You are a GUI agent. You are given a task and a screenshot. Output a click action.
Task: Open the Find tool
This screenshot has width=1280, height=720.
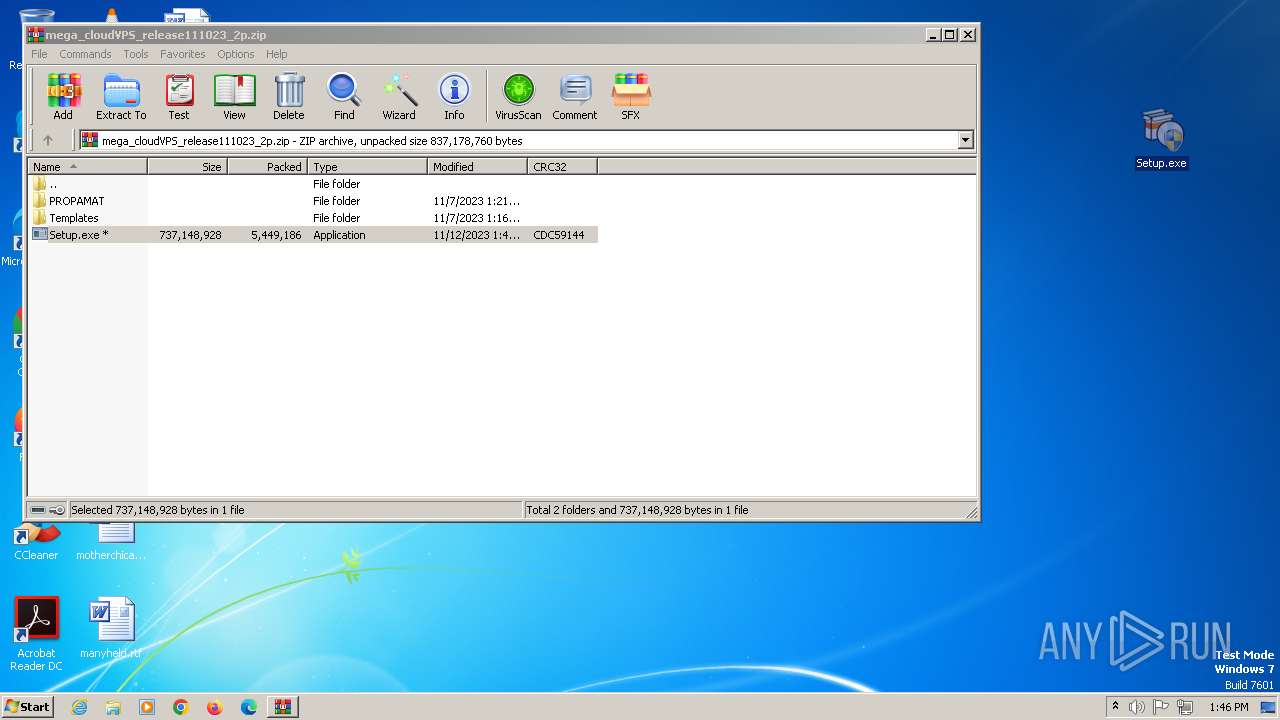[x=344, y=97]
